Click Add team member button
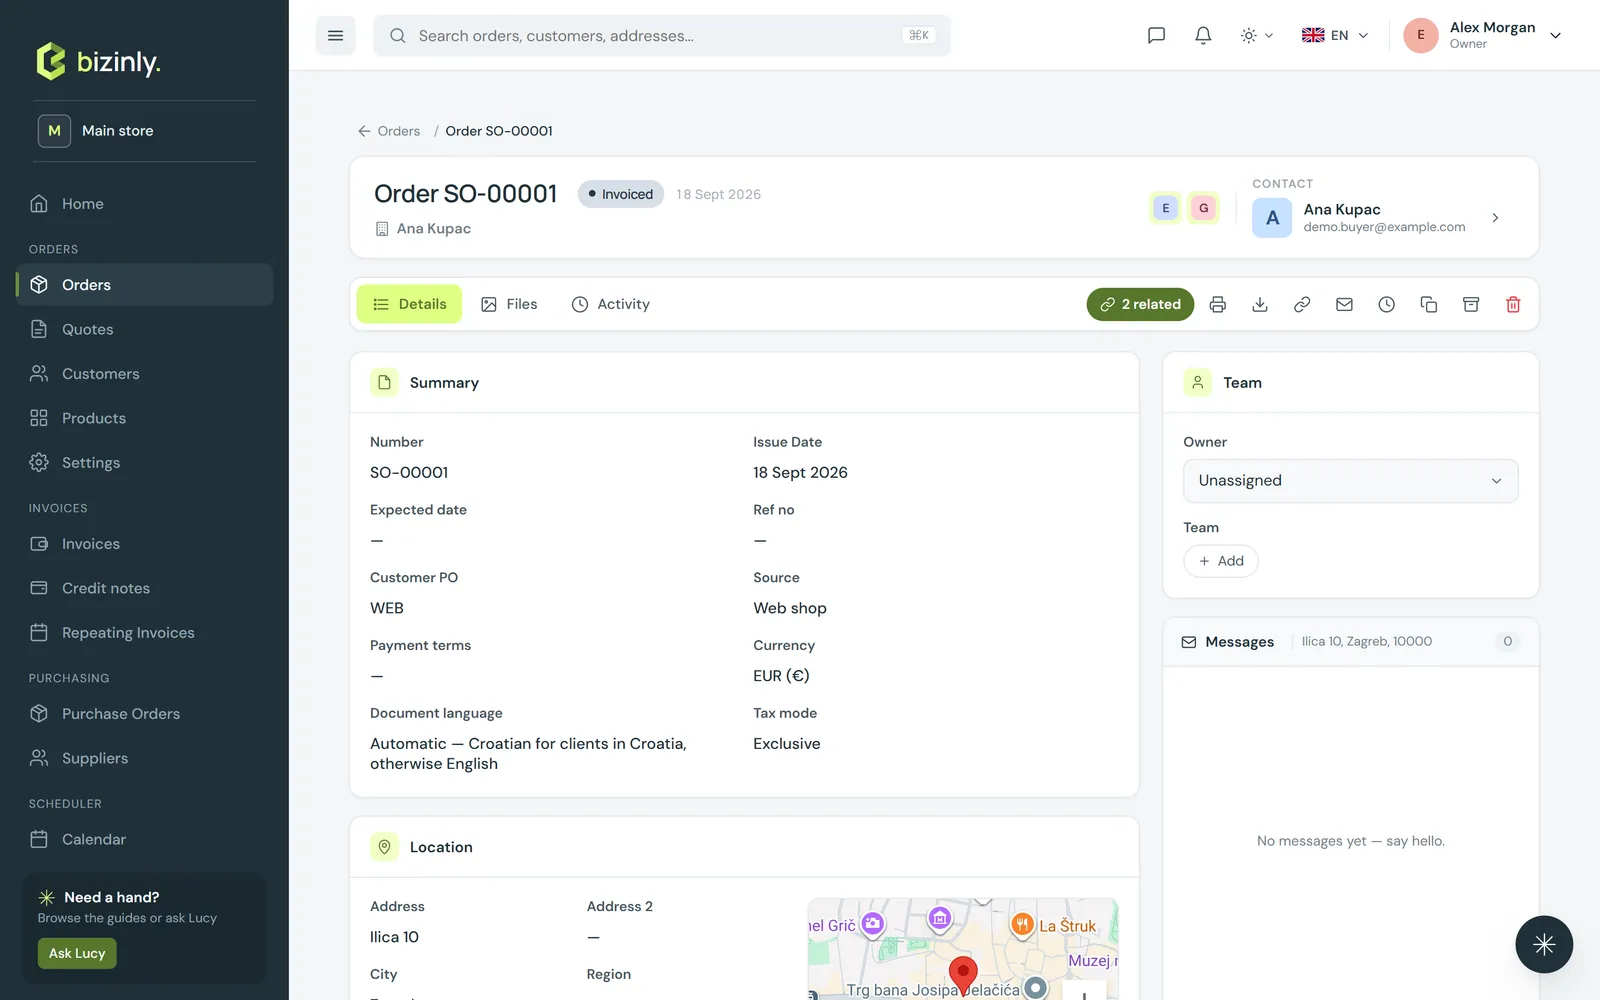1600x1000 pixels. 1221,561
